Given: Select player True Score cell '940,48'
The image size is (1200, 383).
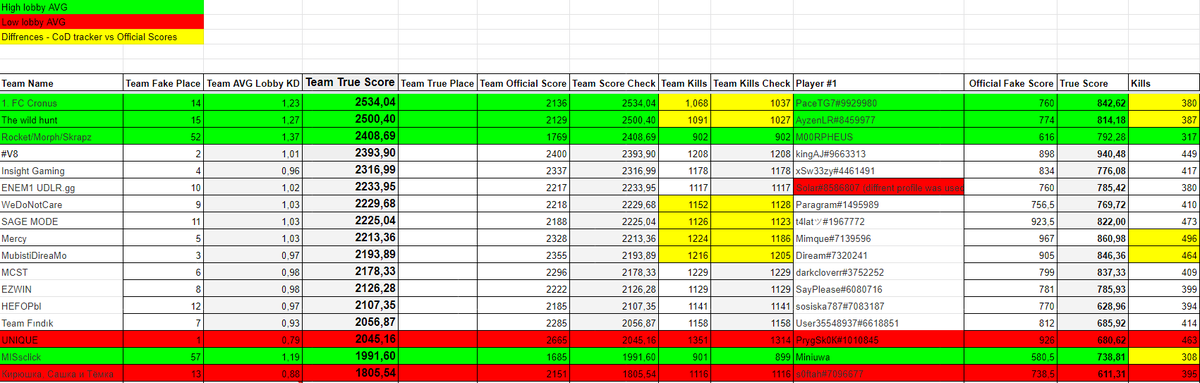Looking at the screenshot, I should (x=1092, y=154).
